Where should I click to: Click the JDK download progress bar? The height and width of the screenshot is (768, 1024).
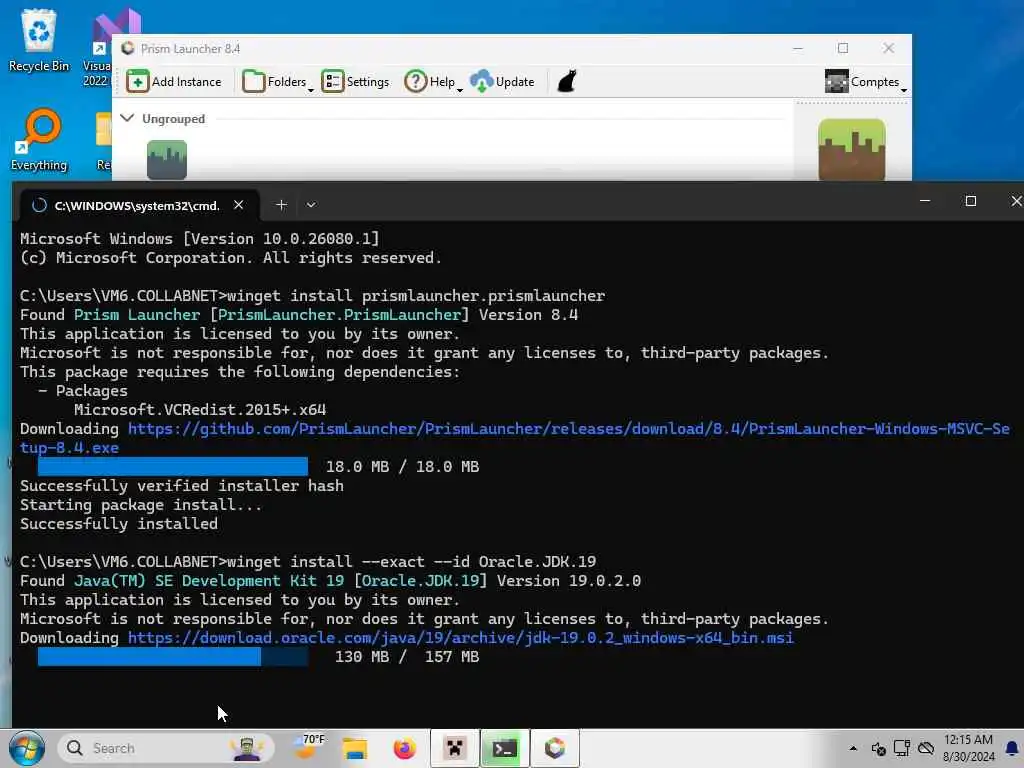tap(172, 656)
